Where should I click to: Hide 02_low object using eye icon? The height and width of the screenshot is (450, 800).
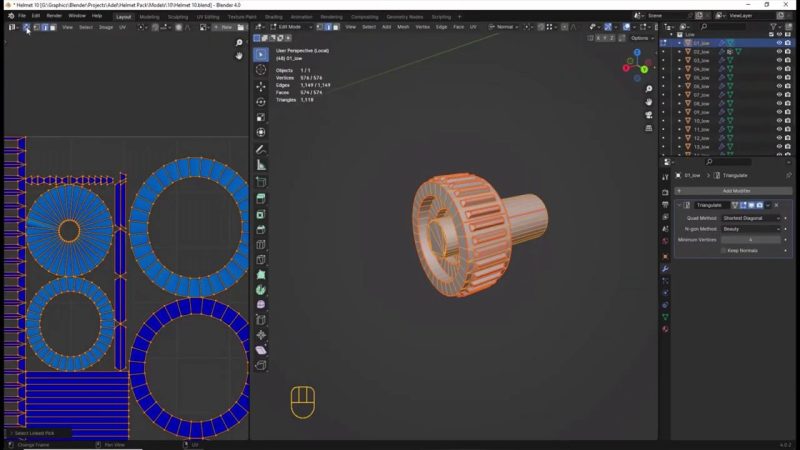(779, 52)
